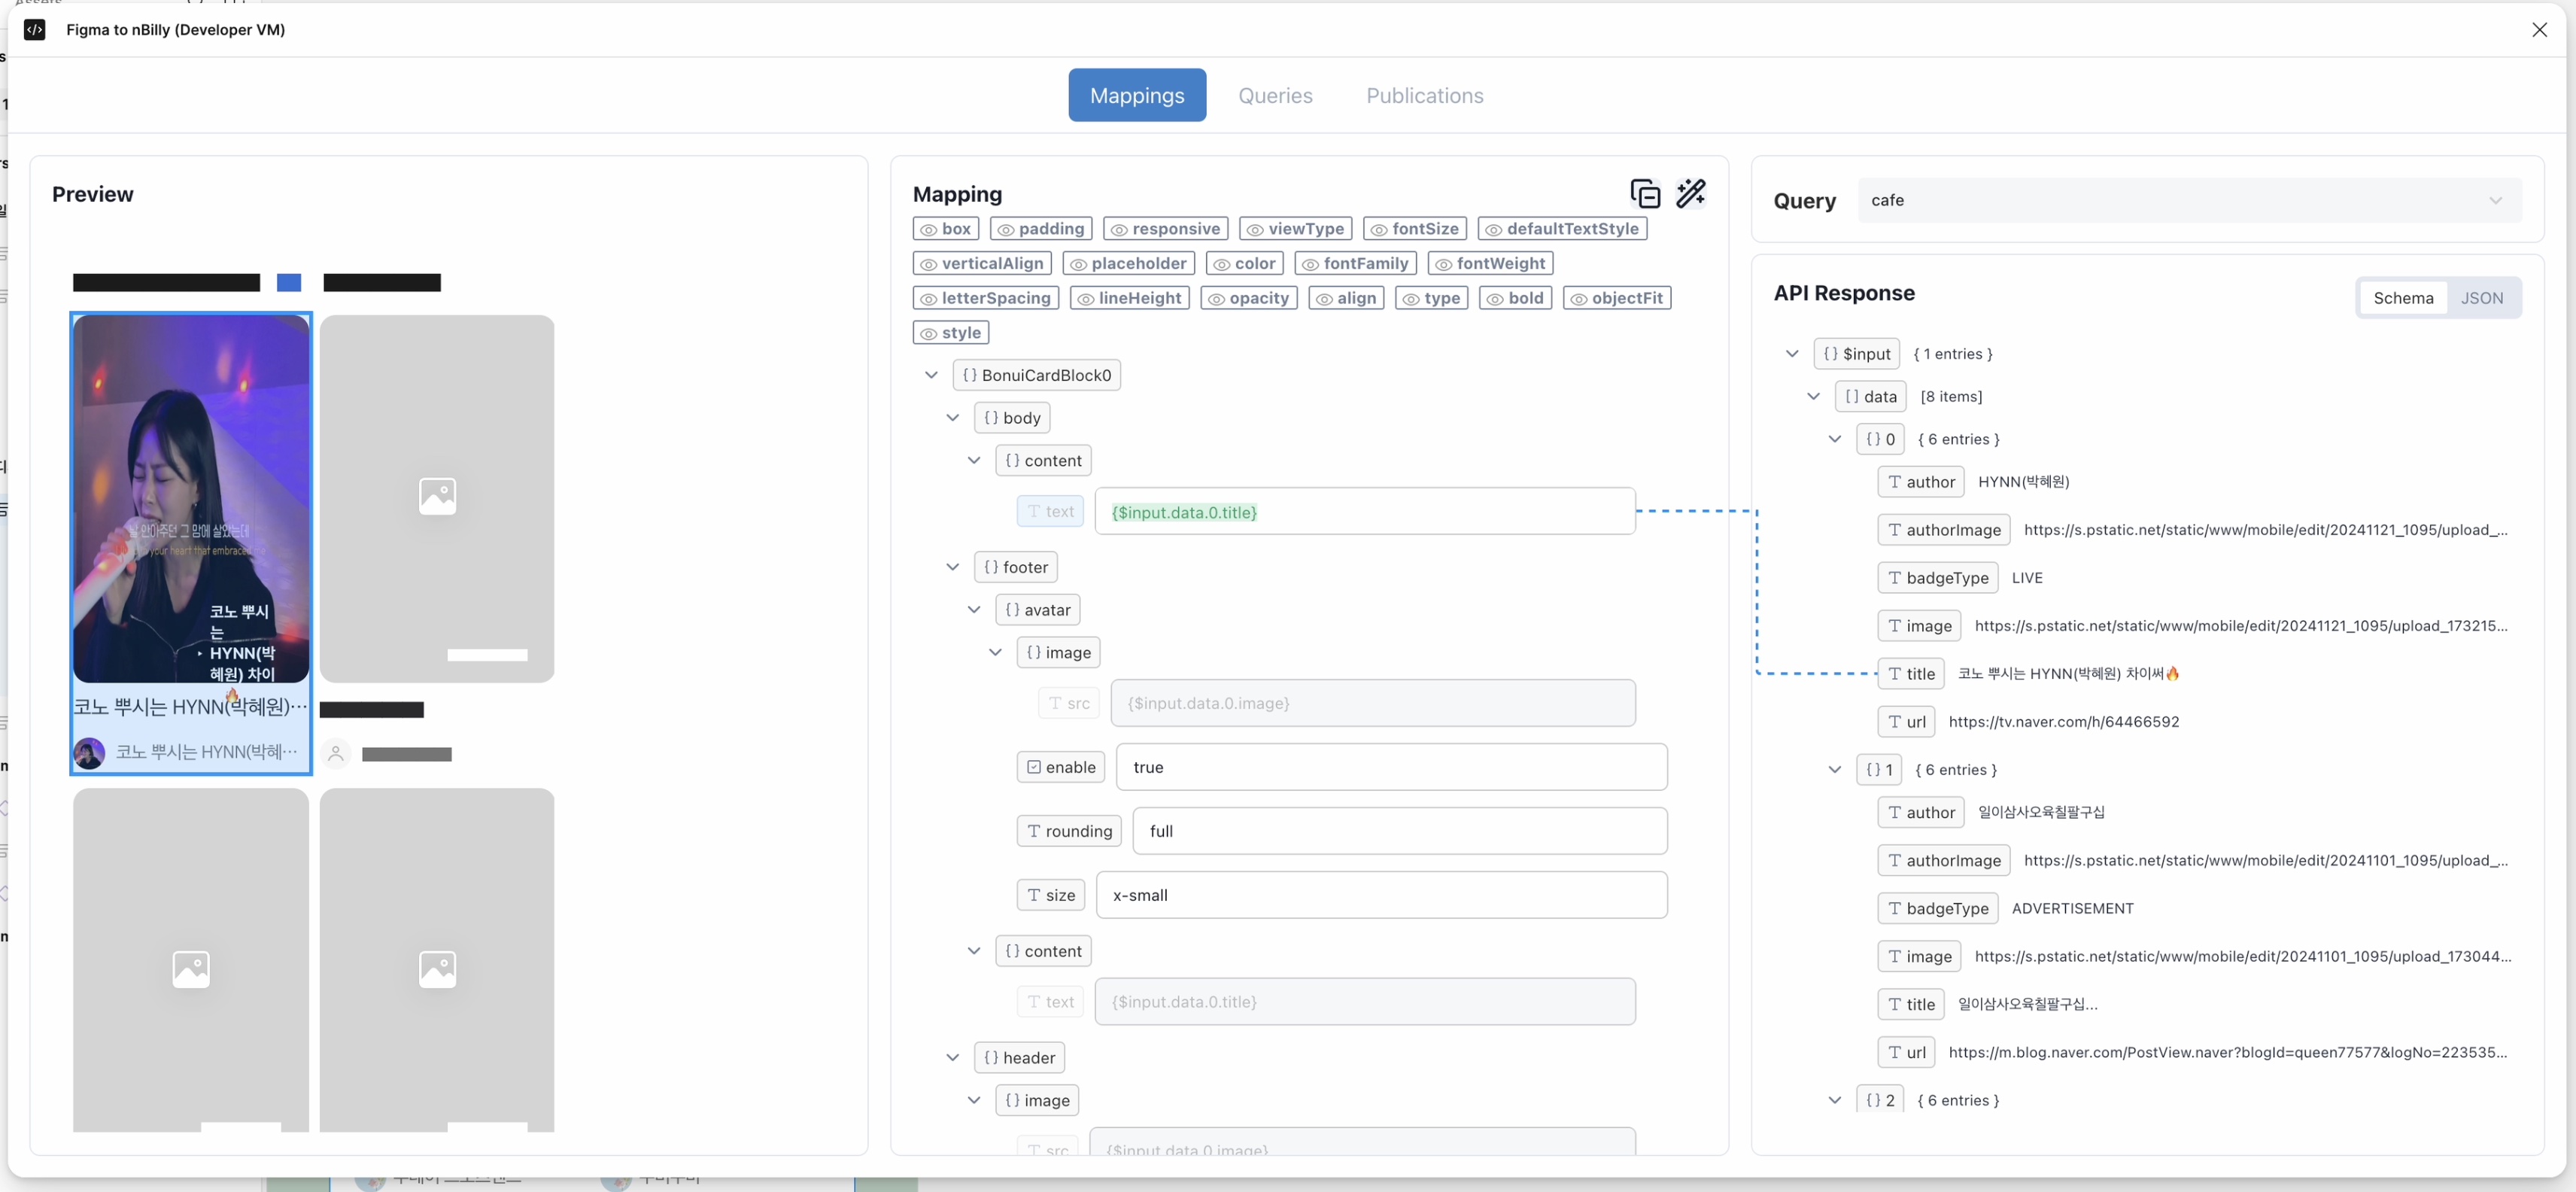The image size is (2576, 1192).
Task: Collapse the data array in API Response
Action: click(1813, 396)
